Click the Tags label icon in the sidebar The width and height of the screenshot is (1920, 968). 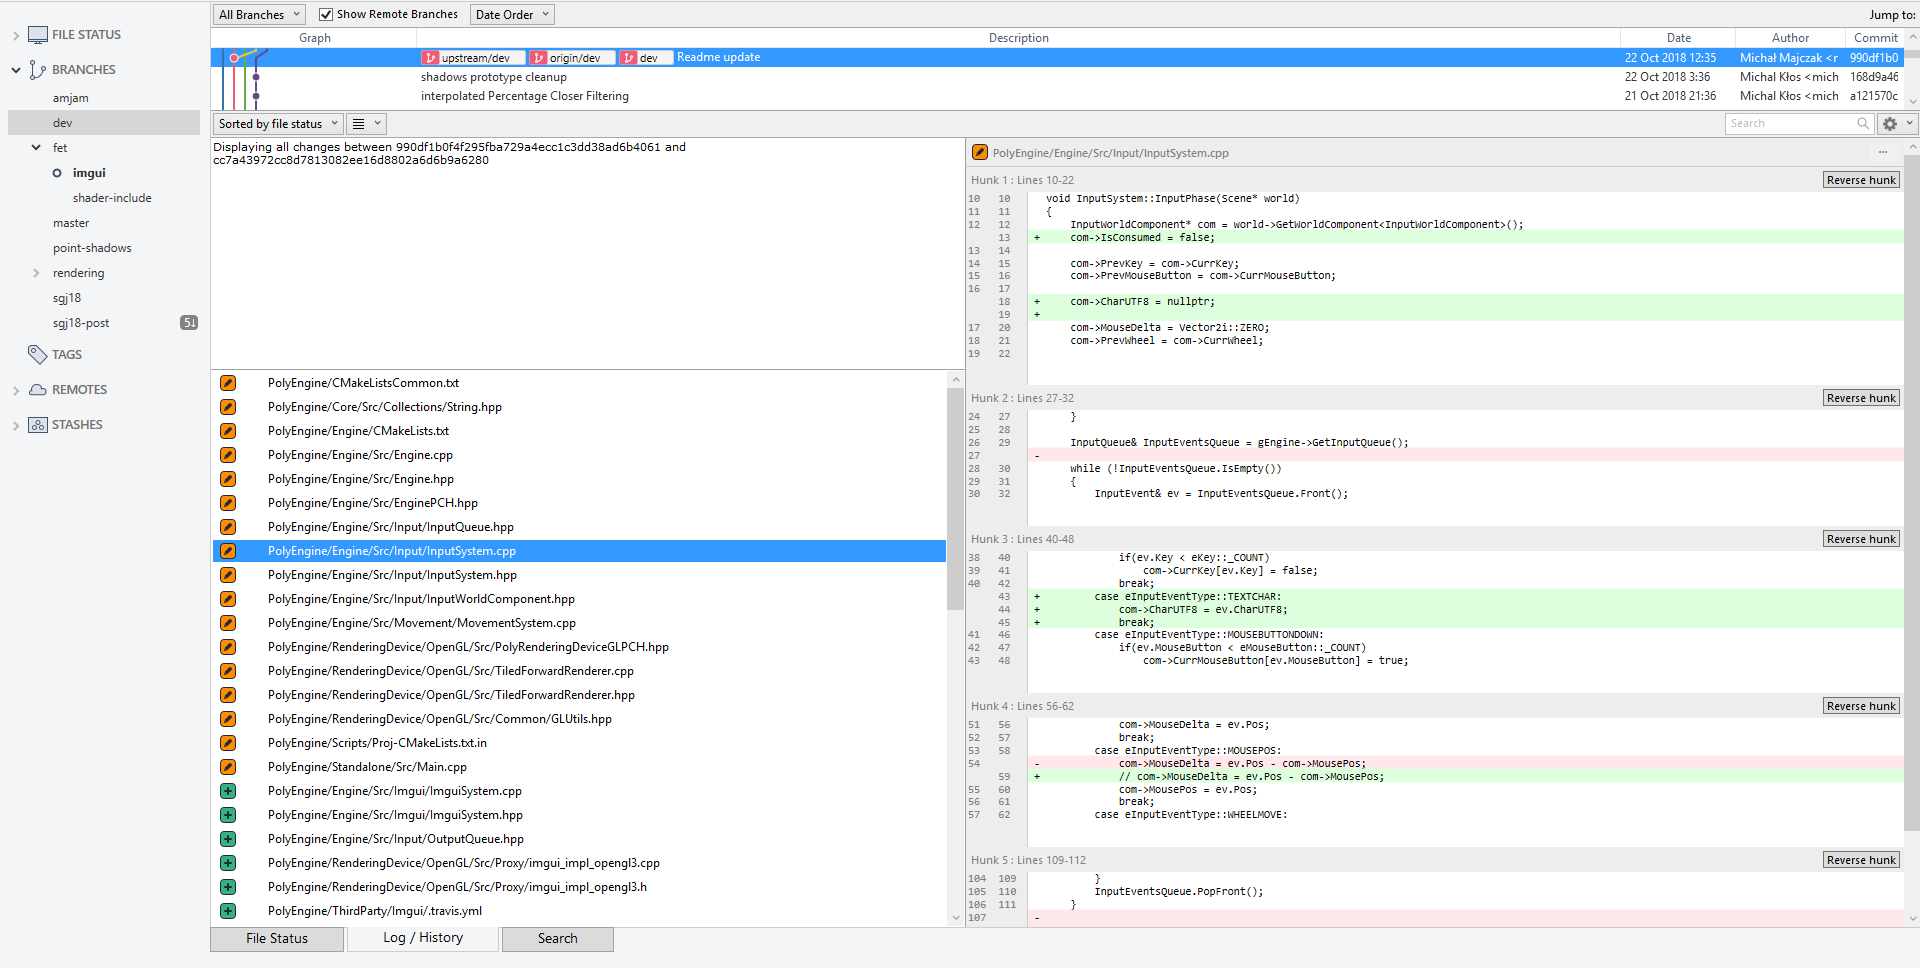pyautogui.click(x=38, y=355)
